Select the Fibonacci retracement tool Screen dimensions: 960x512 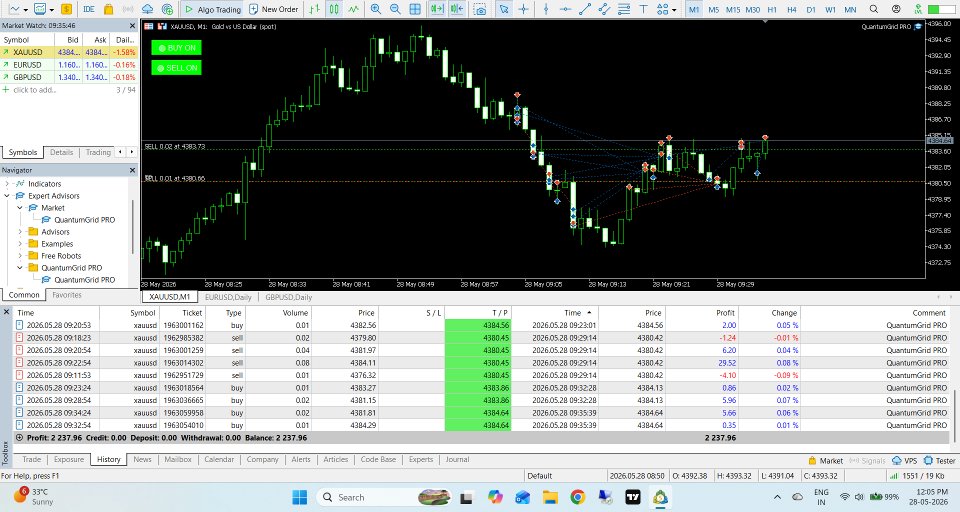click(624, 9)
